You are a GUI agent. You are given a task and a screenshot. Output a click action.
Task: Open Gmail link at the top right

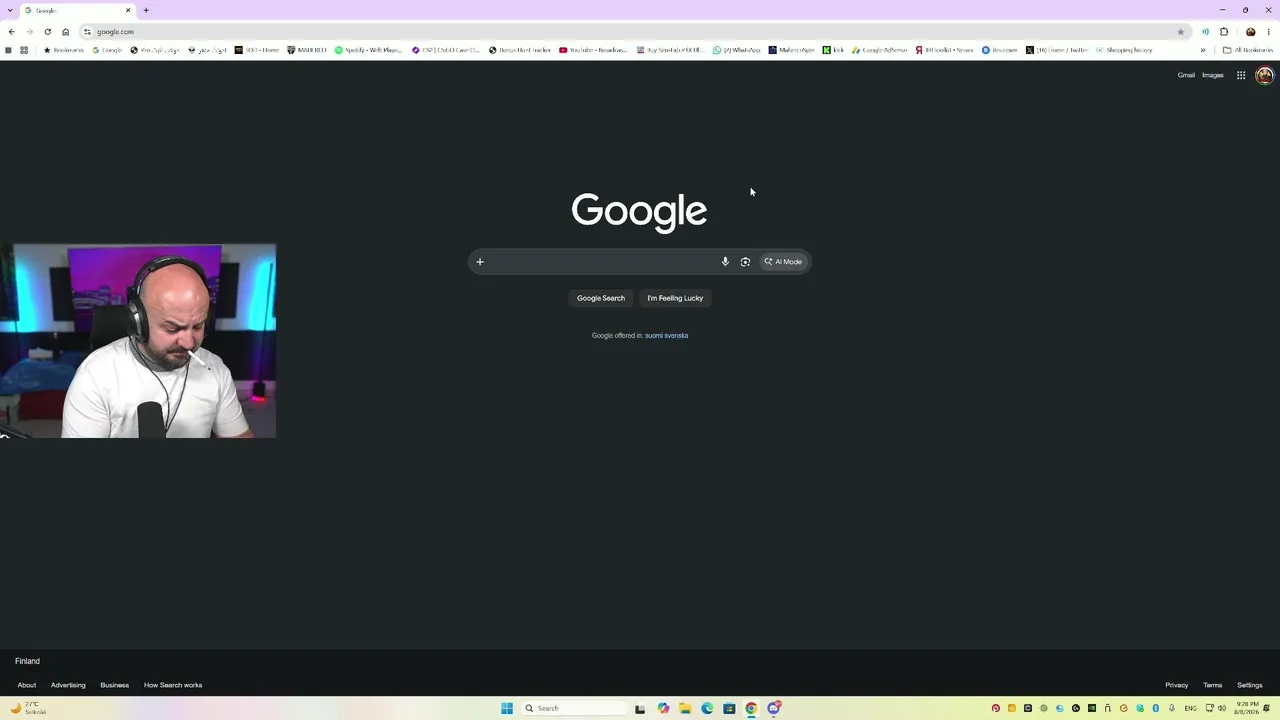[1186, 75]
